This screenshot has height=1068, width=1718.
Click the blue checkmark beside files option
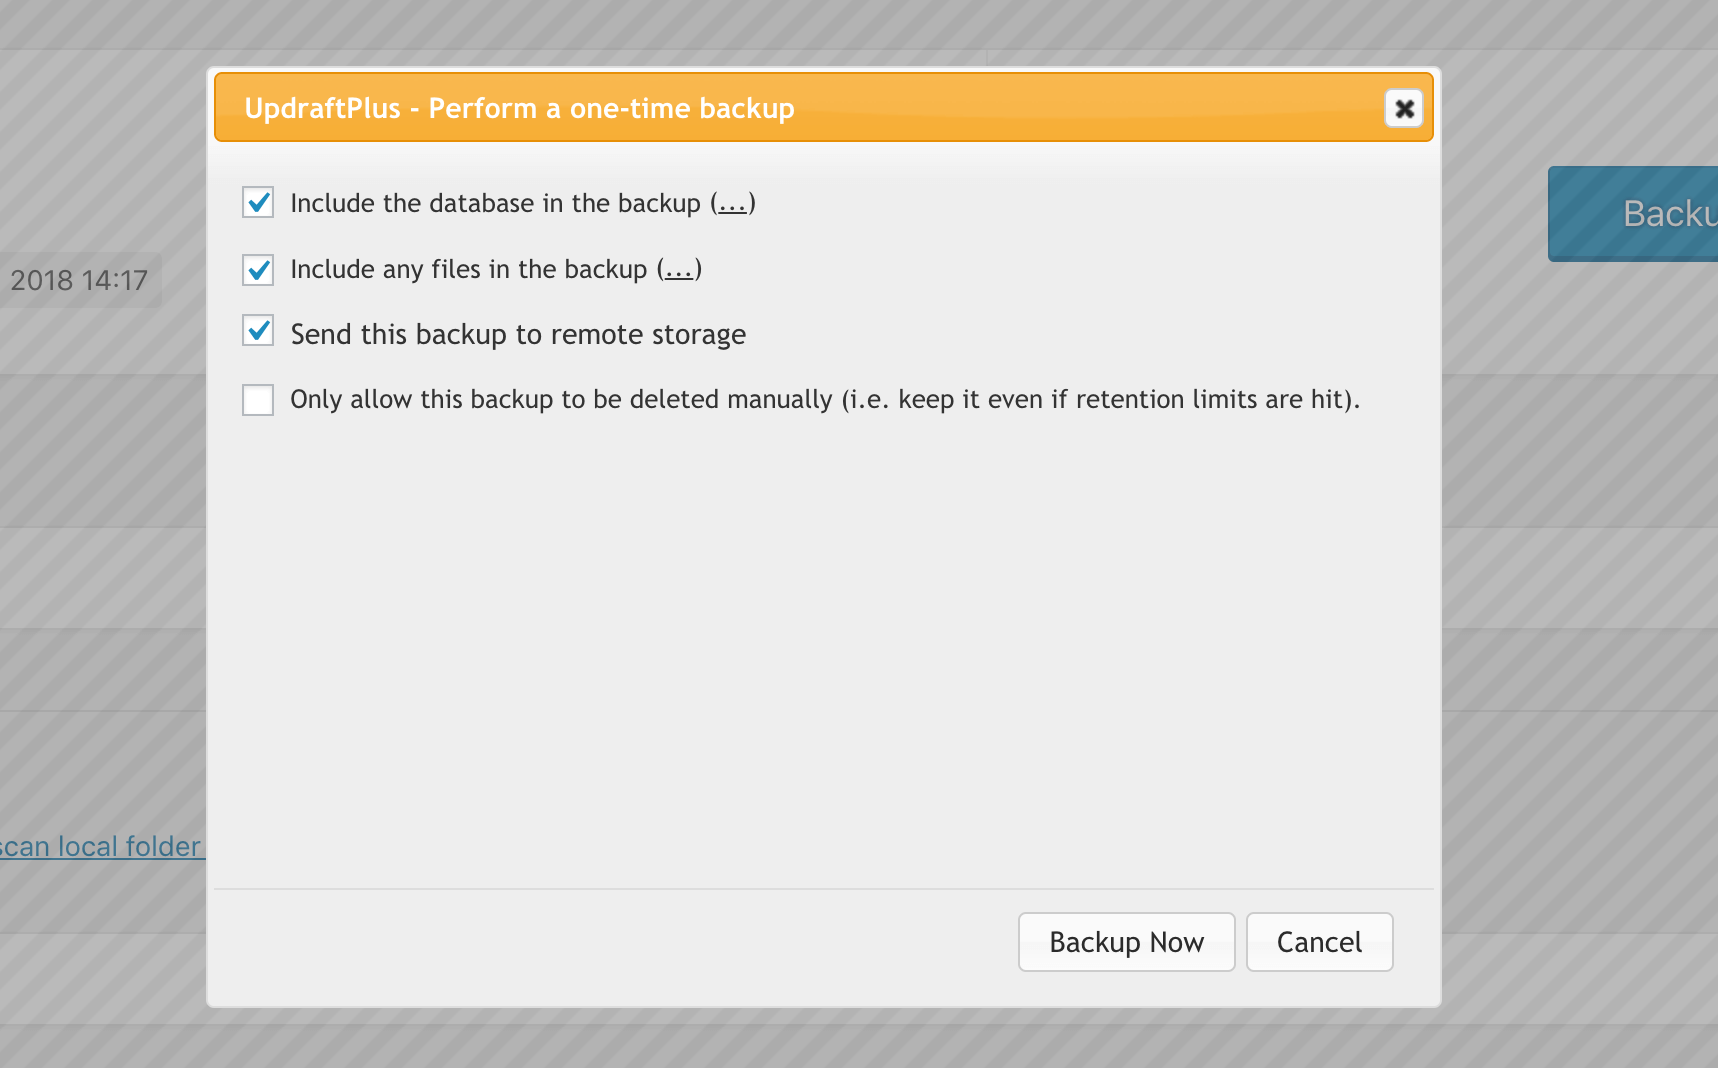click(x=259, y=268)
